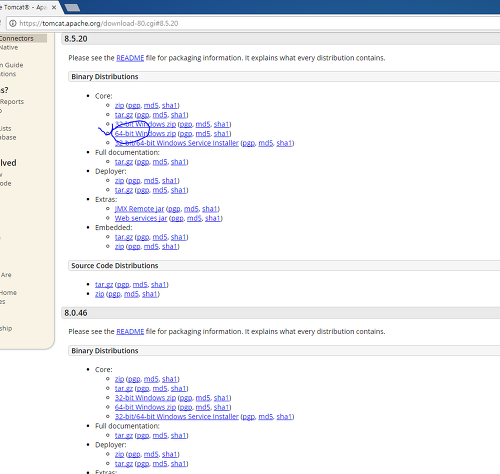Open md5 of 8.5.20 Core zip
The height and width of the screenshot is (474, 500).
tap(151, 105)
